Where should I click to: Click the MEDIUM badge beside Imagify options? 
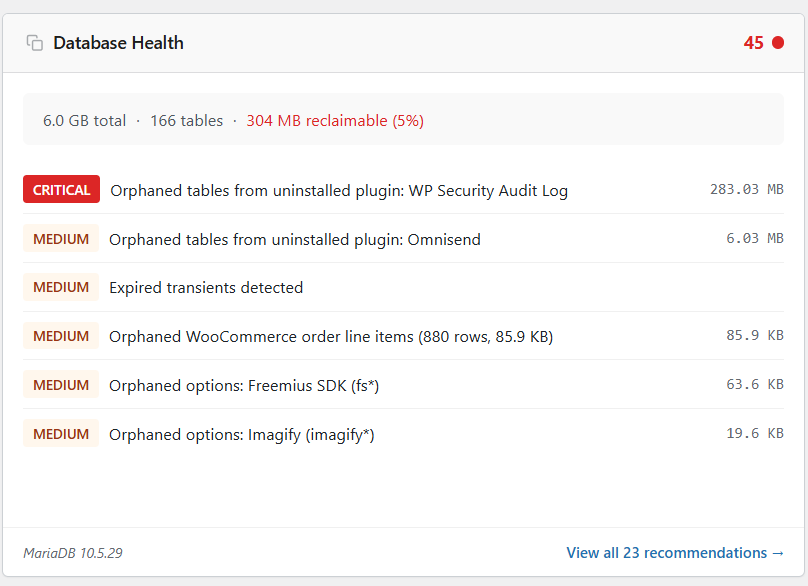tap(61, 433)
